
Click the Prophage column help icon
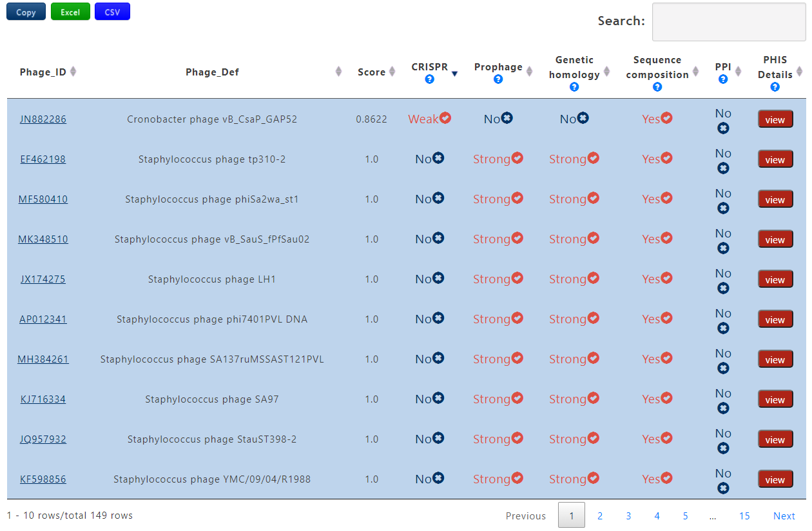coord(498,80)
